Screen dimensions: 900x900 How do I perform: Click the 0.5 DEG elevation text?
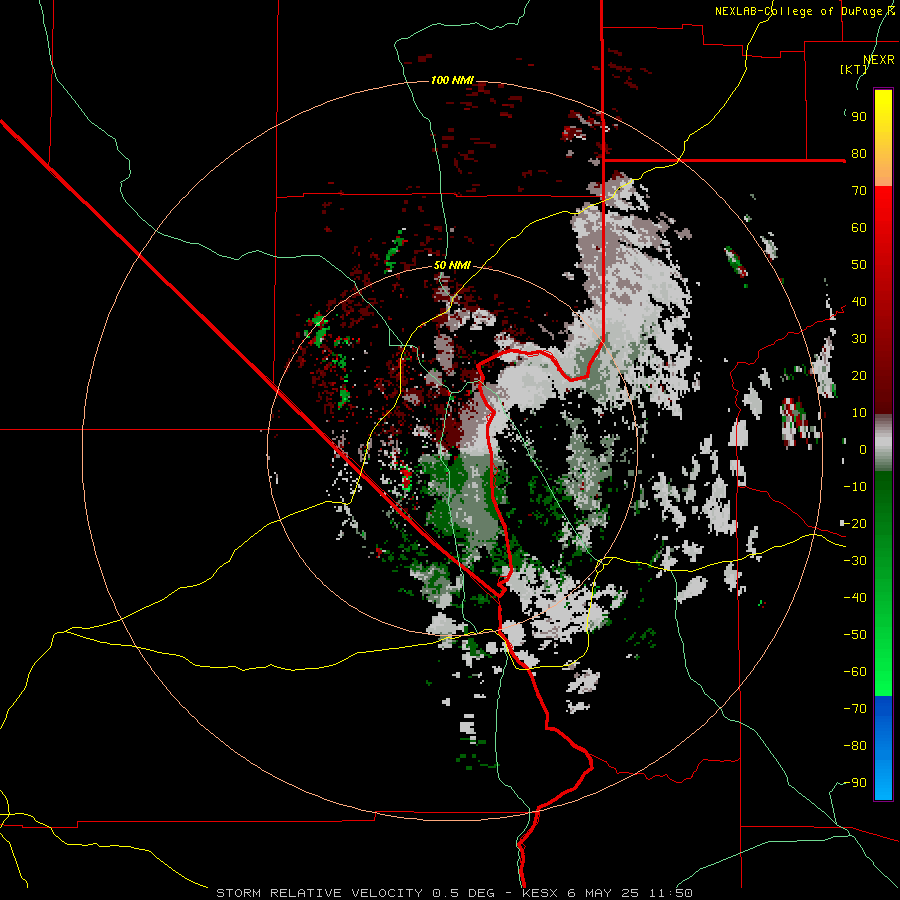(x=462, y=893)
